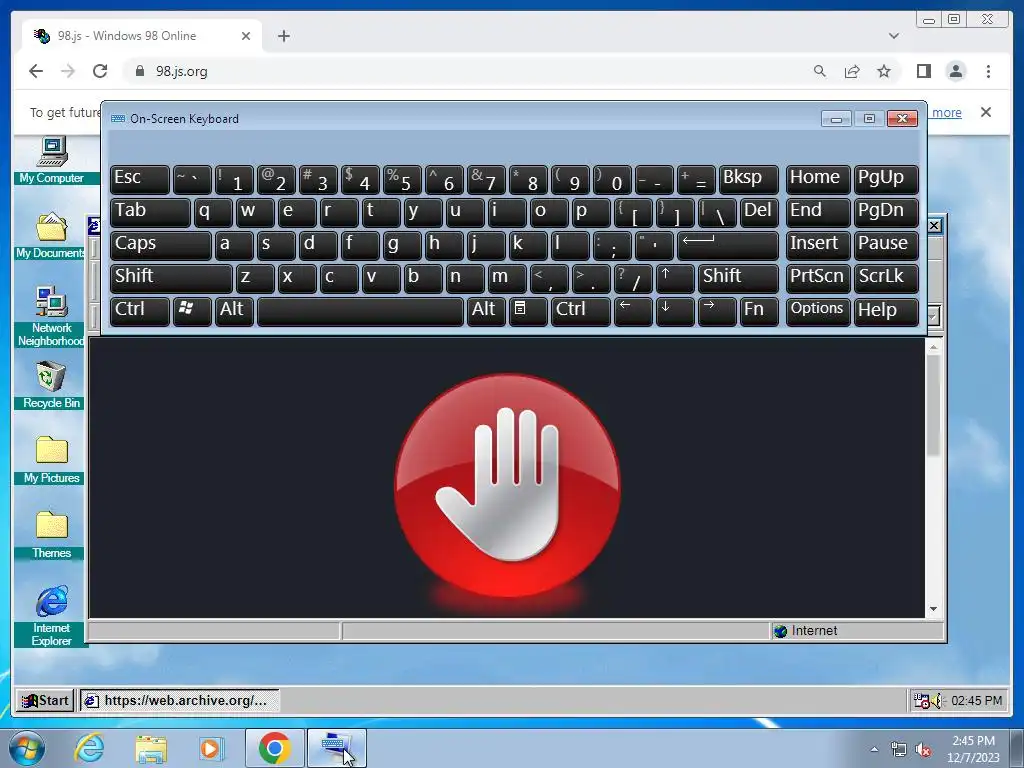The image size is (1024, 768).
Task: Click the red stop-hand image
Action: (x=507, y=485)
